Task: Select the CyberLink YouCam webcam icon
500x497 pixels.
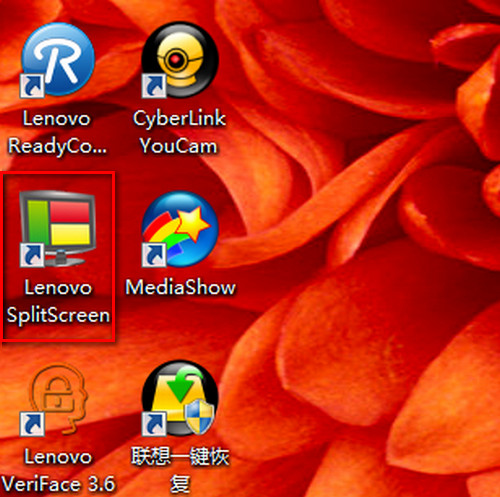Action: tap(180, 59)
